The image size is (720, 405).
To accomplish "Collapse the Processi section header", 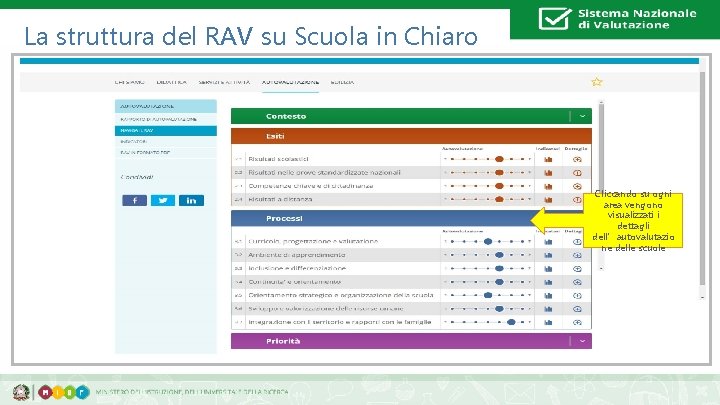I will (x=411, y=219).
